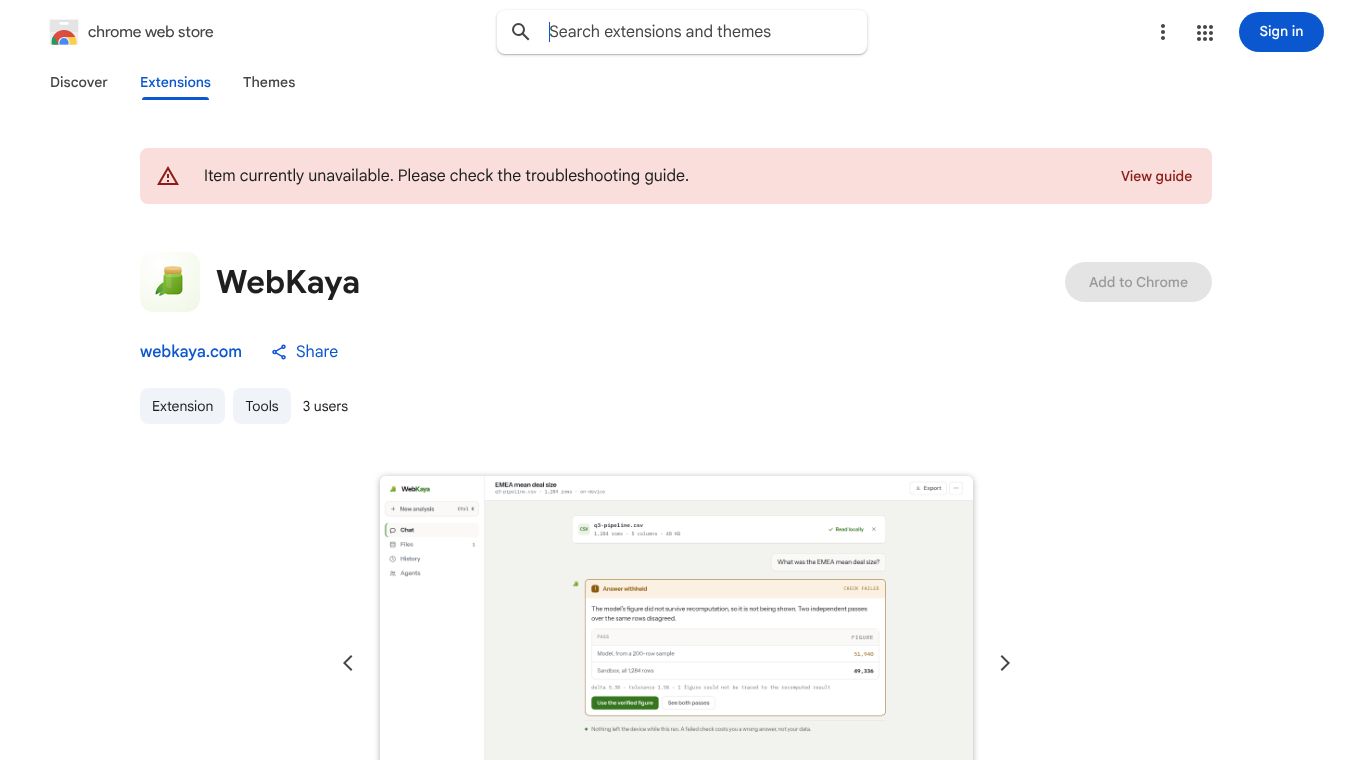Viewport: 1352px width, 760px height.
Task: Show the previous screenshot with left arrow
Action: (x=348, y=663)
